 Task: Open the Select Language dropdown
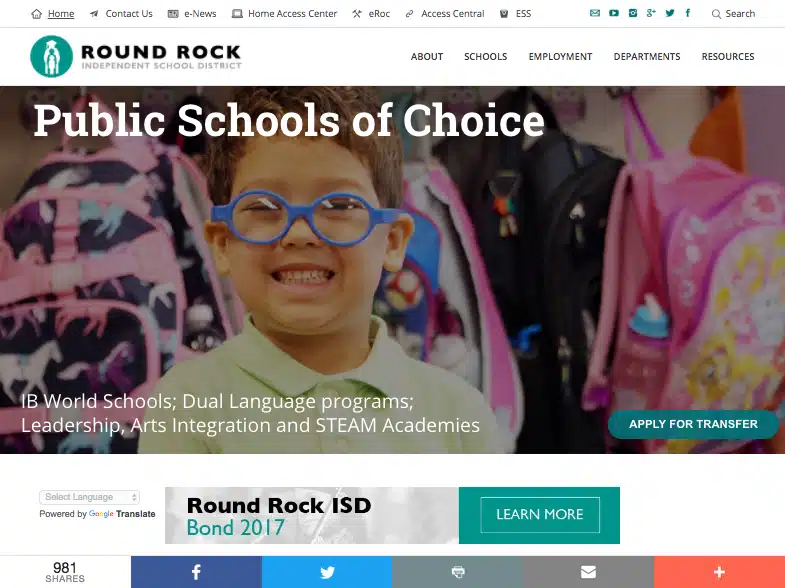pyautogui.click(x=89, y=497)
